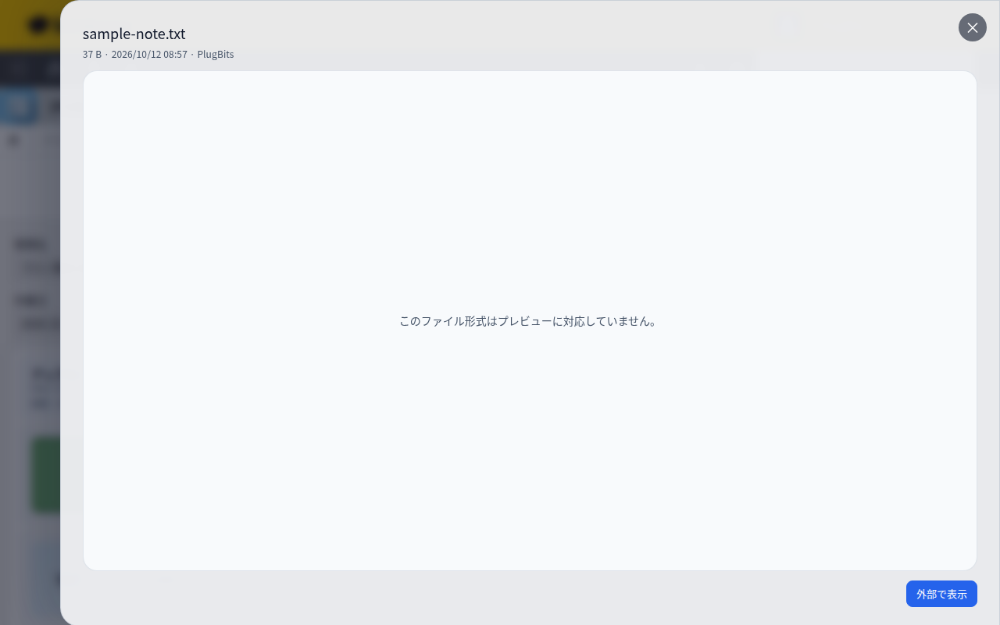Click the プレビューに対応していません message
Screen dimensions: 1000x625
[x=528, y=321]
